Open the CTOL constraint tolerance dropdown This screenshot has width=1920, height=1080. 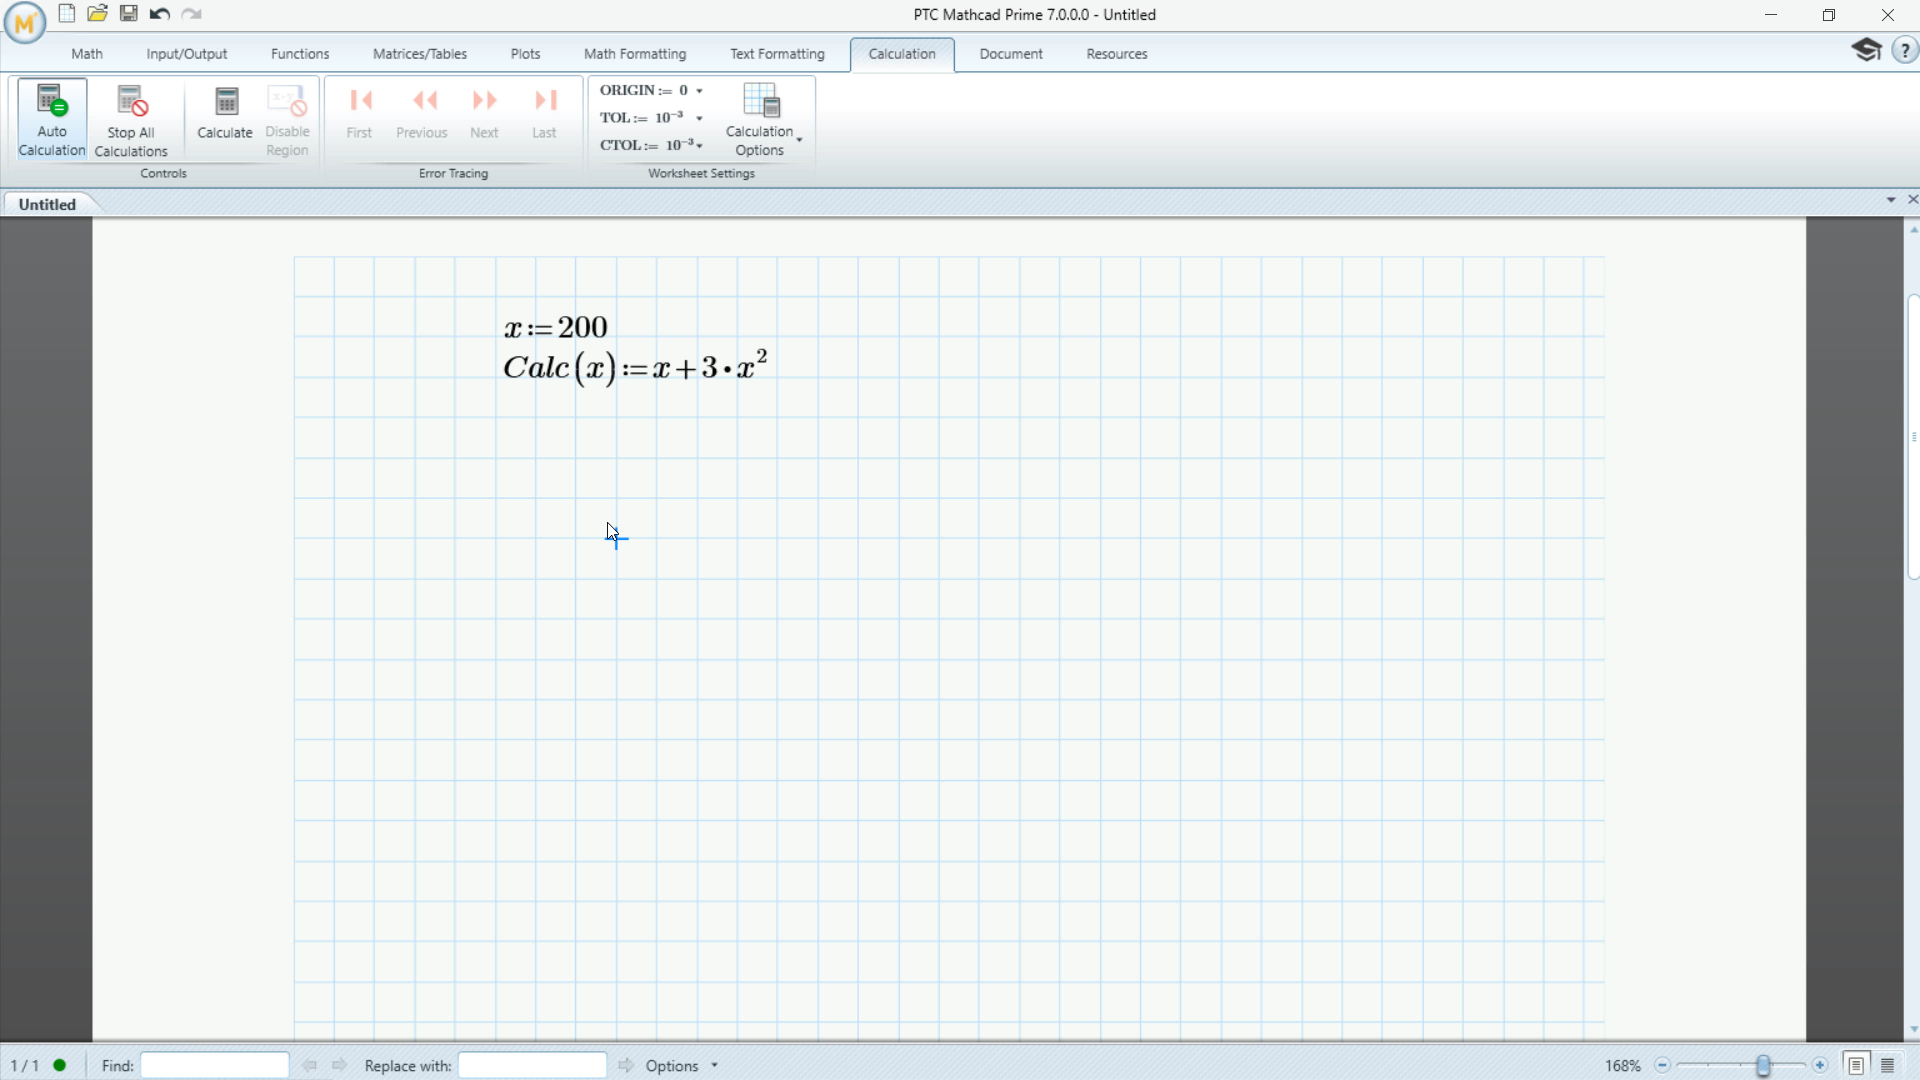point(699,146)
